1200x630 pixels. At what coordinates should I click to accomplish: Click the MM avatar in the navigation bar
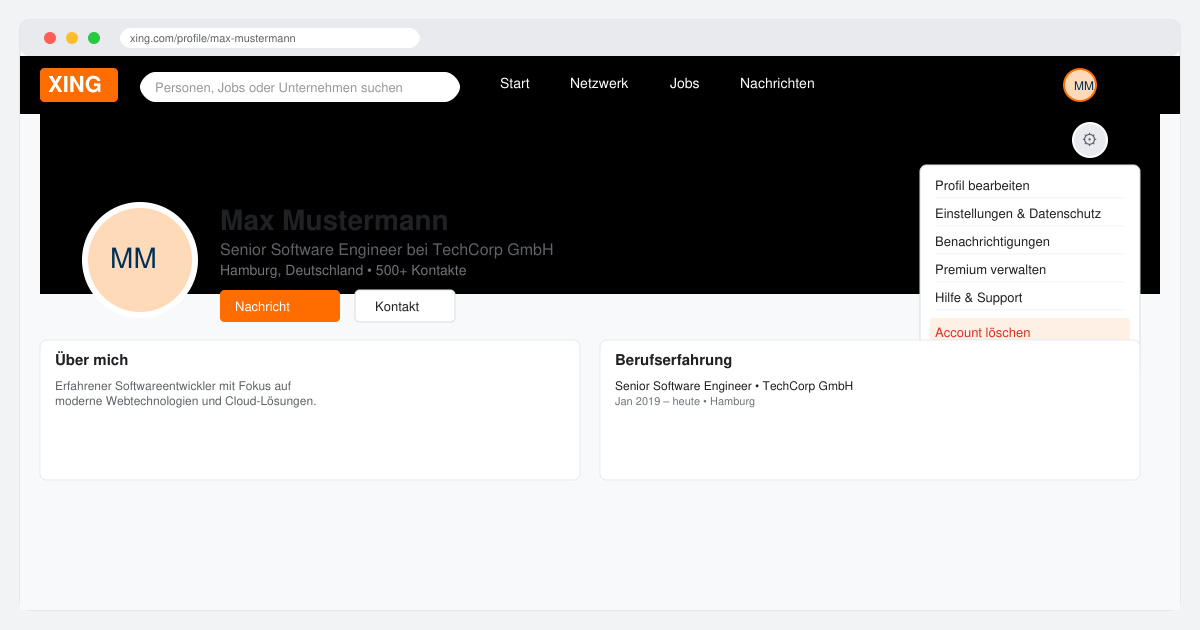click(x=1080, y=86)
